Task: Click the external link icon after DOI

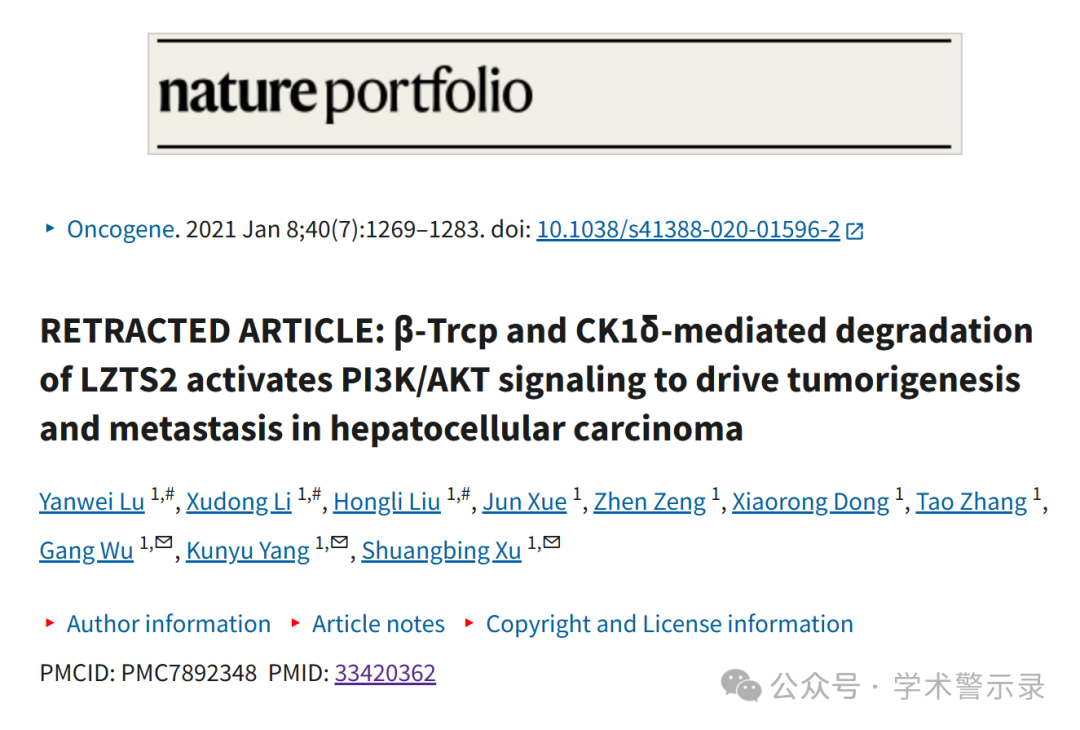Action: 854,231
